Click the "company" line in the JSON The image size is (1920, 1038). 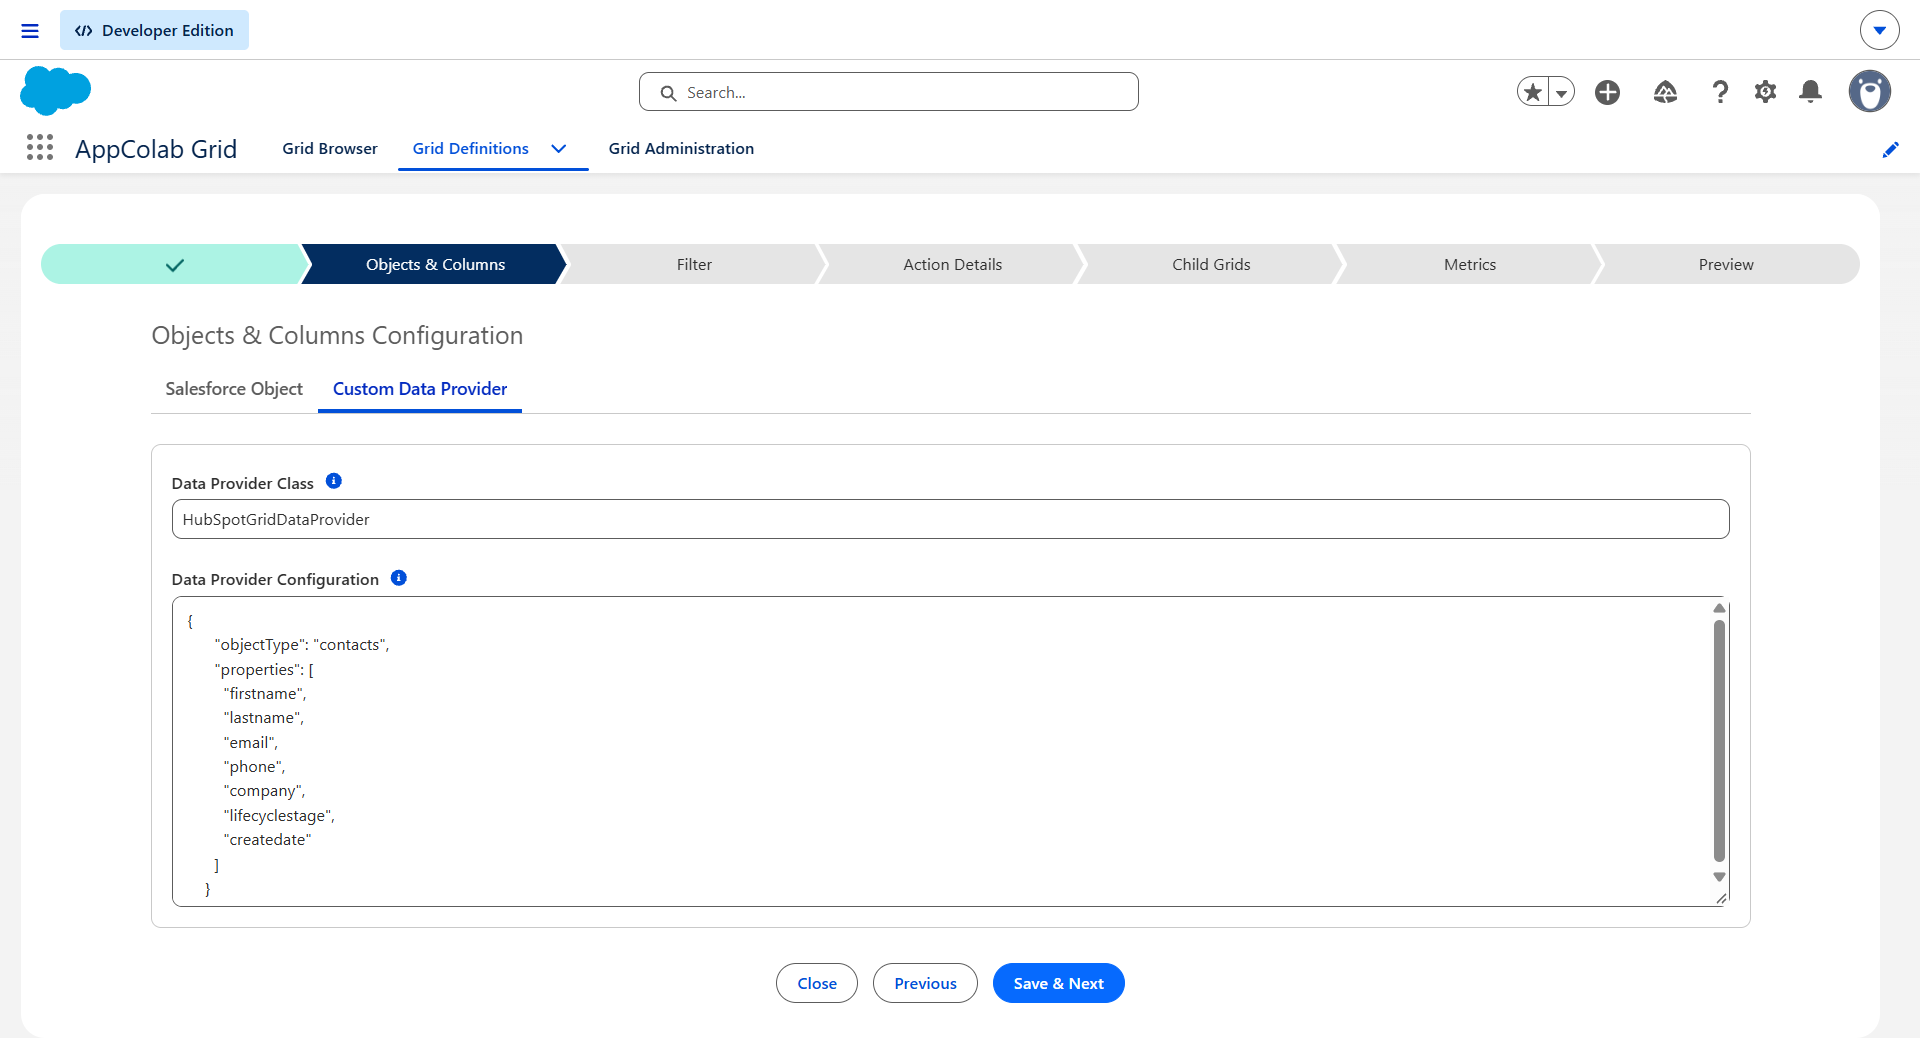pyautogui.click(x=264, y=791)
